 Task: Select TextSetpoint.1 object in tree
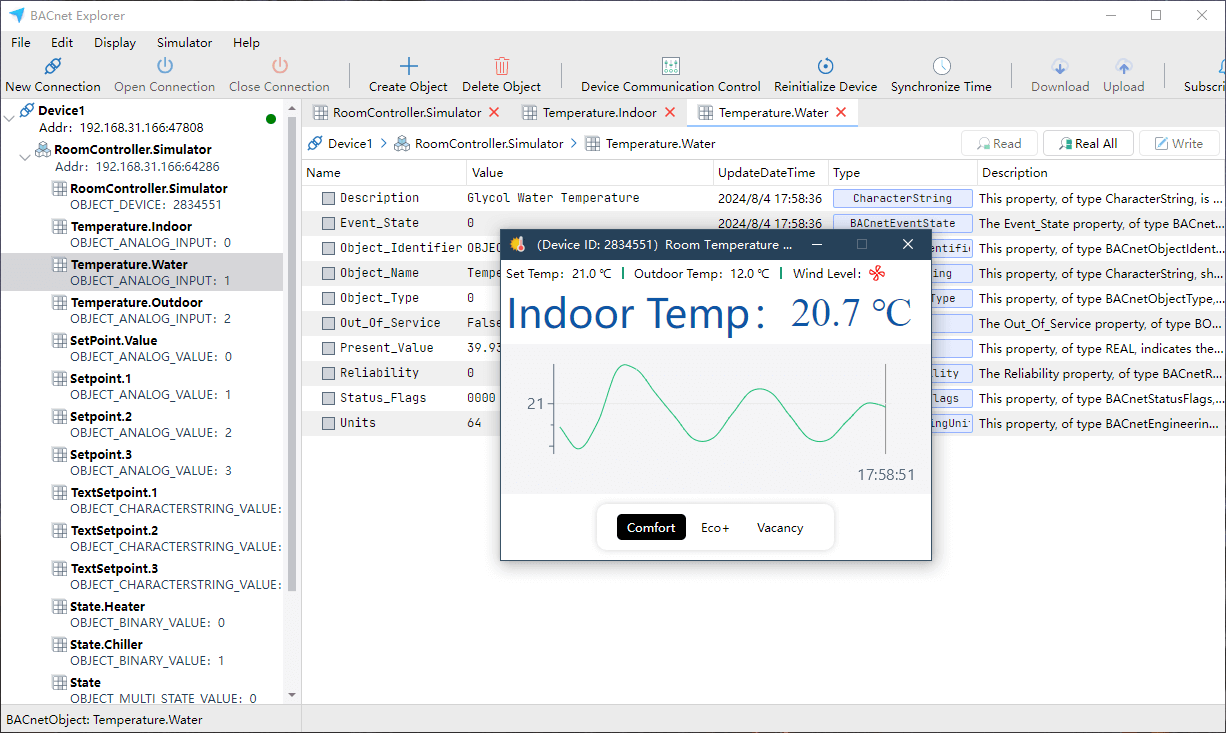114,492
